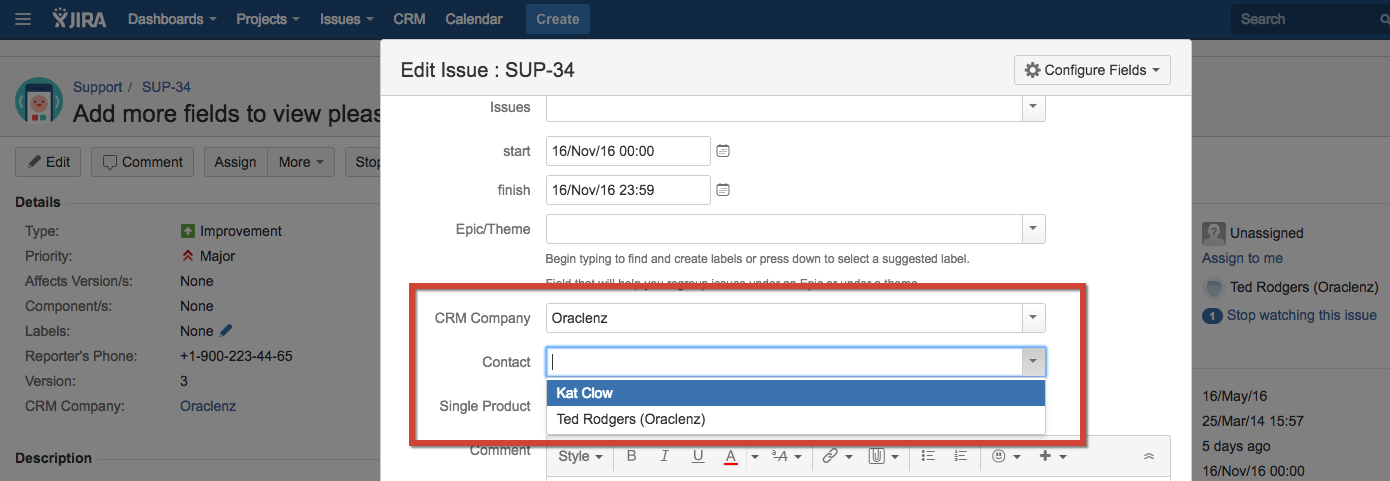Expand the Epic/Theme dropdown arrow
This screenshot has width=1390, height=481.
(x=1032, y=229)
